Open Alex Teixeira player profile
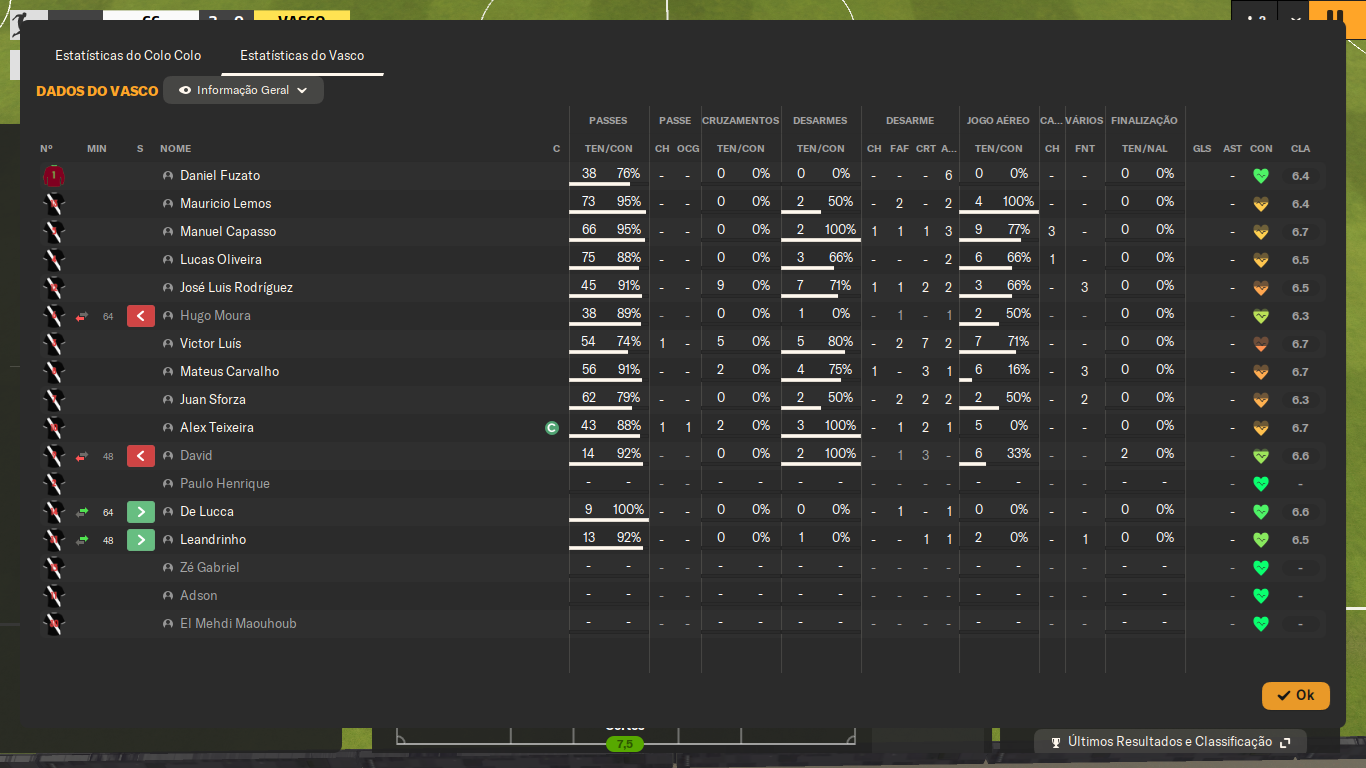Screen dimensions: 1366x768 (x=217, y=428)
